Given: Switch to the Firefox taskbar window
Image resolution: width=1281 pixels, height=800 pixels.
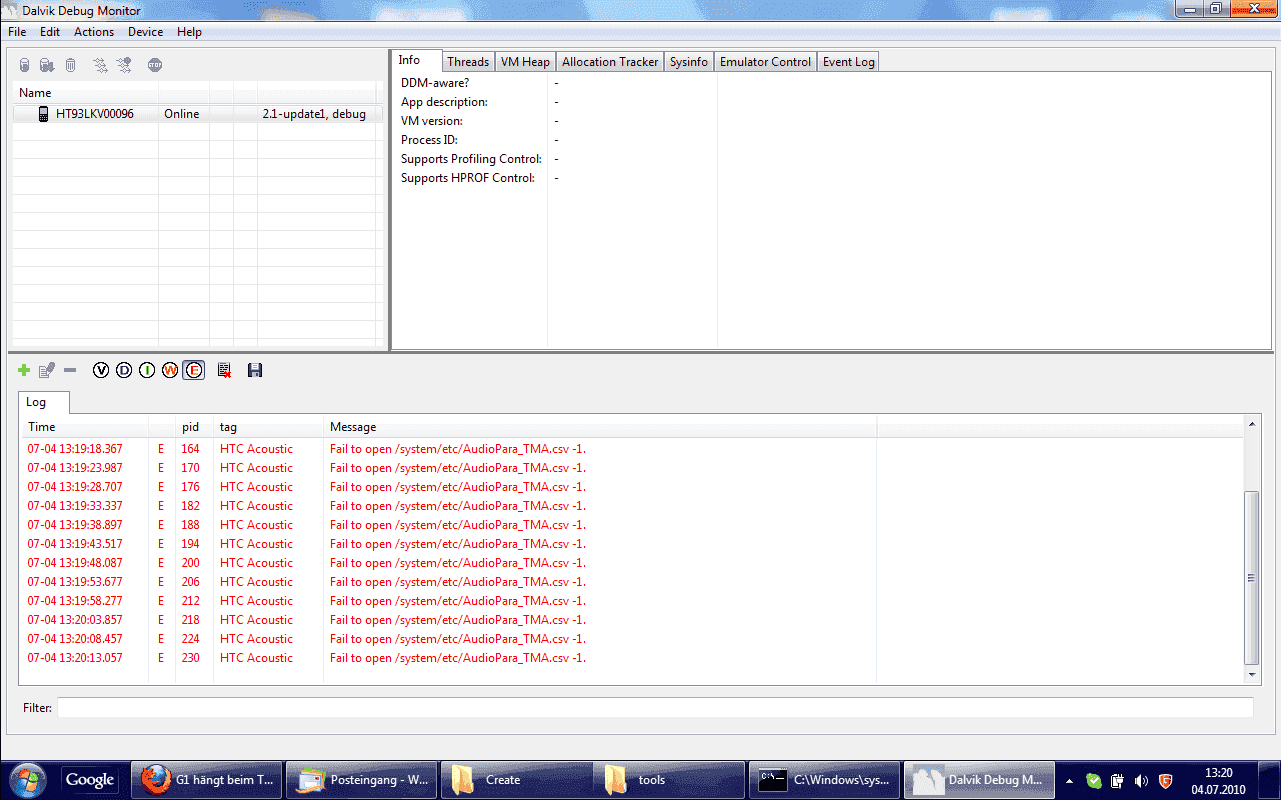Looking at the screenshot, I should pyautogui.click(x=207, y=780).
